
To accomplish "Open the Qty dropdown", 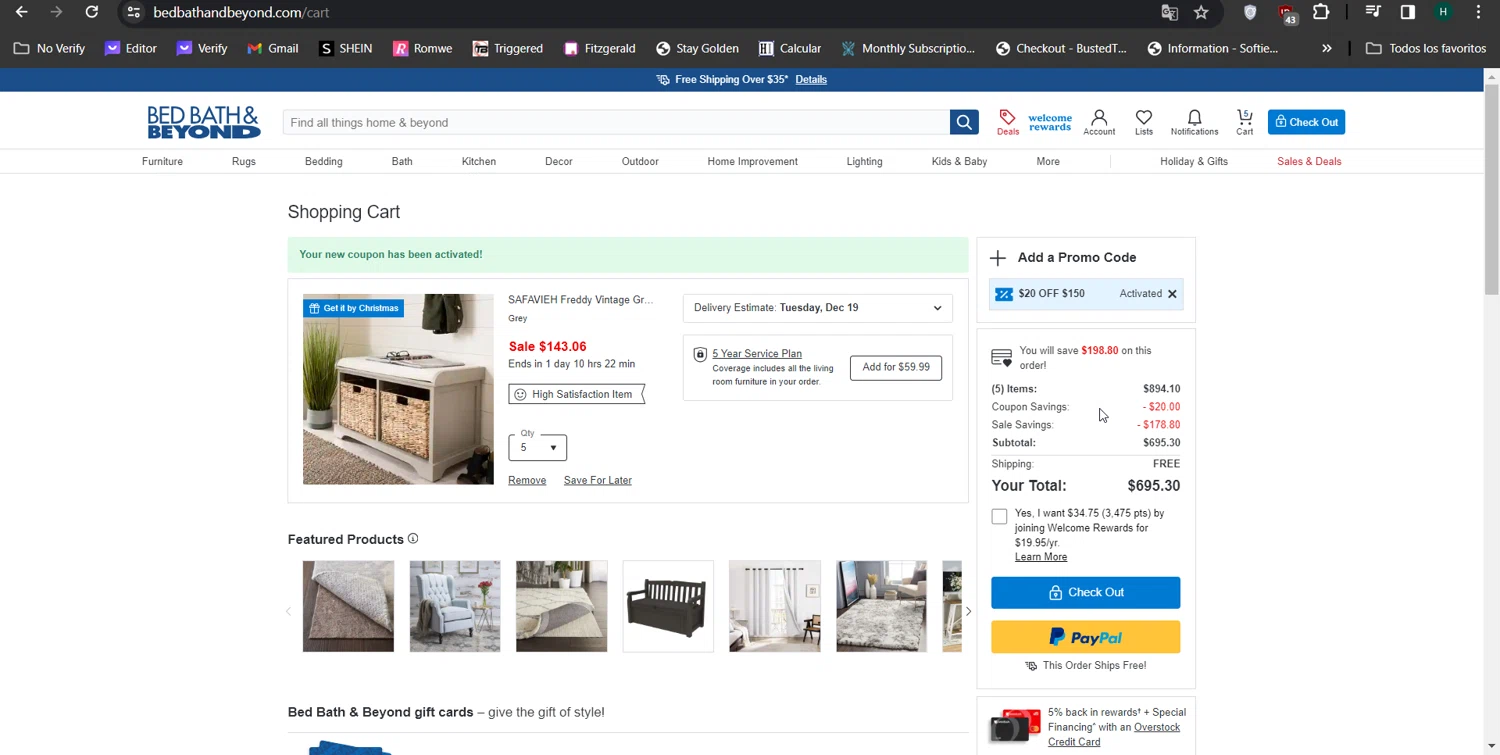I will [x=538, y=447].
